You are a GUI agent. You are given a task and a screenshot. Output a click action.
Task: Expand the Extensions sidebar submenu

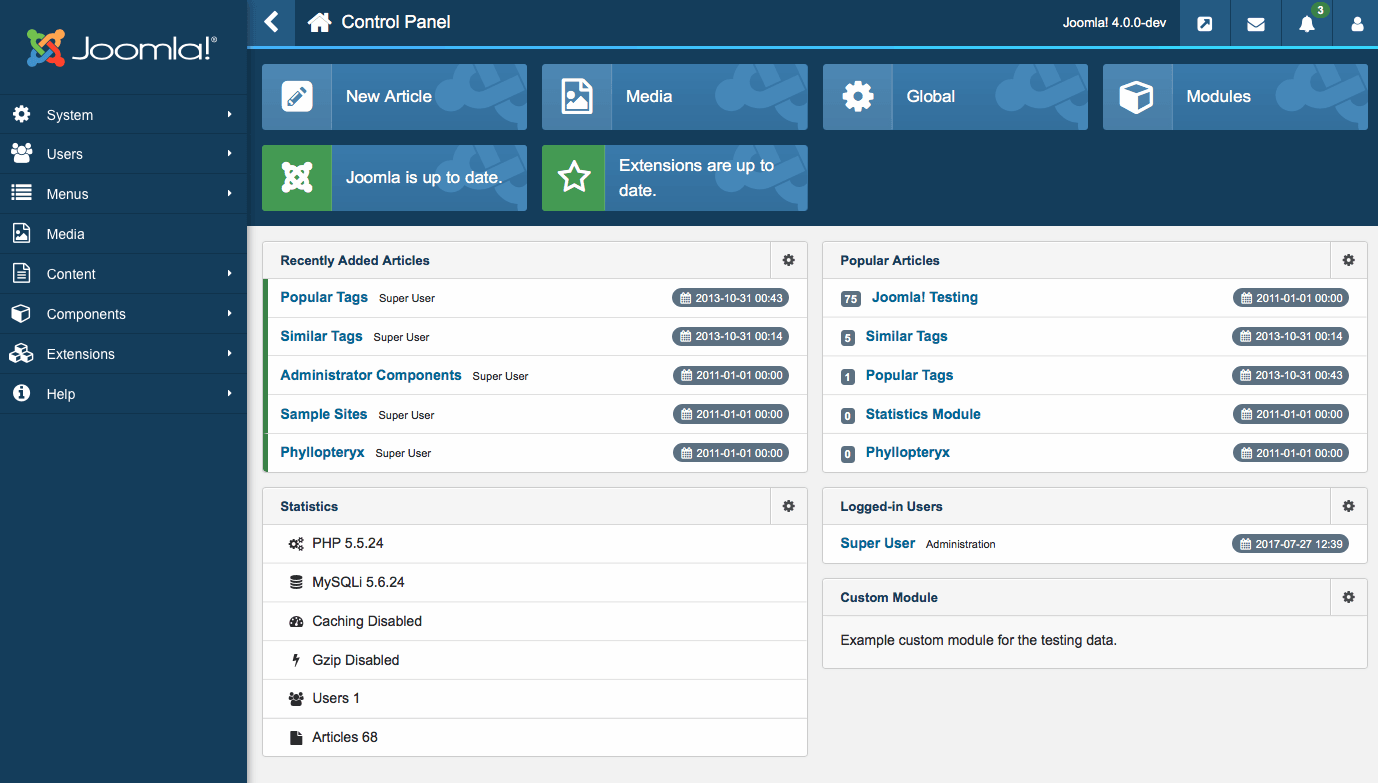(x=123, y=354)
